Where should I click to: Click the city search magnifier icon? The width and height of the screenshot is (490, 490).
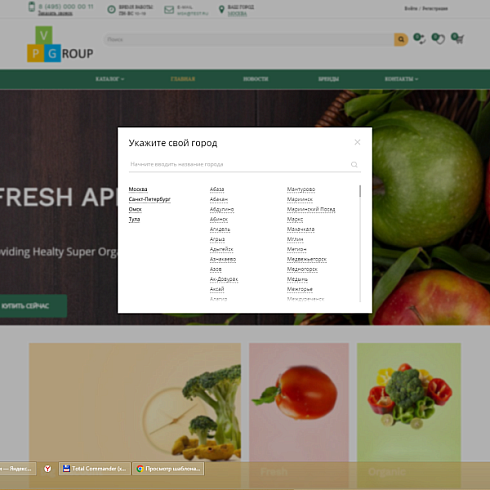coord(354,164)
